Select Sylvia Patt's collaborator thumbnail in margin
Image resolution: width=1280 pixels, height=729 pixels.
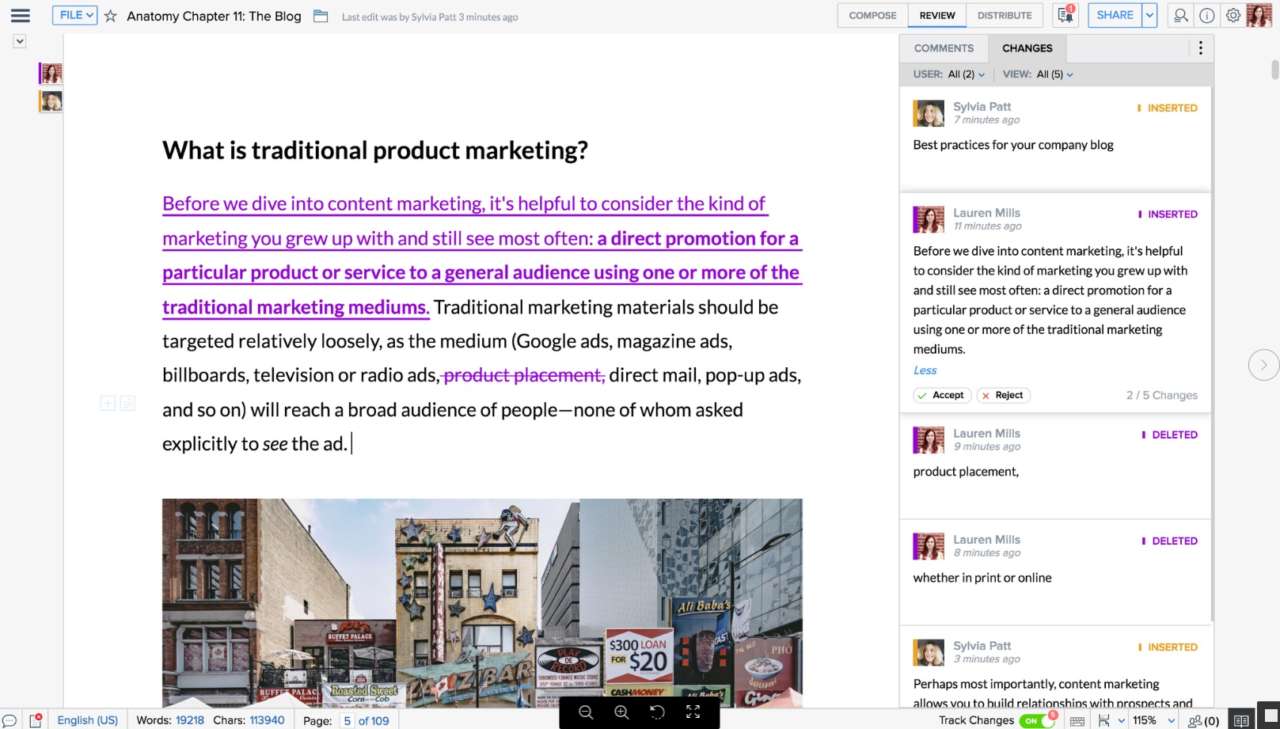coord(51,101)
